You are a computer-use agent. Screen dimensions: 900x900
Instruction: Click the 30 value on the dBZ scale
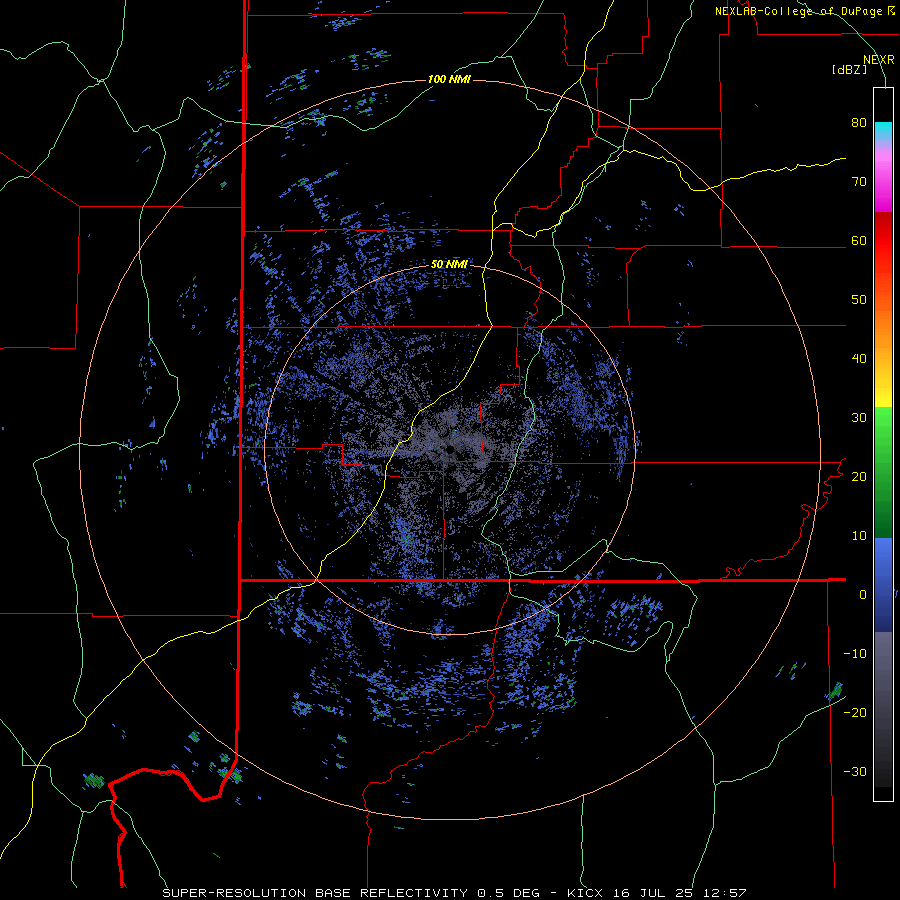pyautogui.click(x=859, y=418)
